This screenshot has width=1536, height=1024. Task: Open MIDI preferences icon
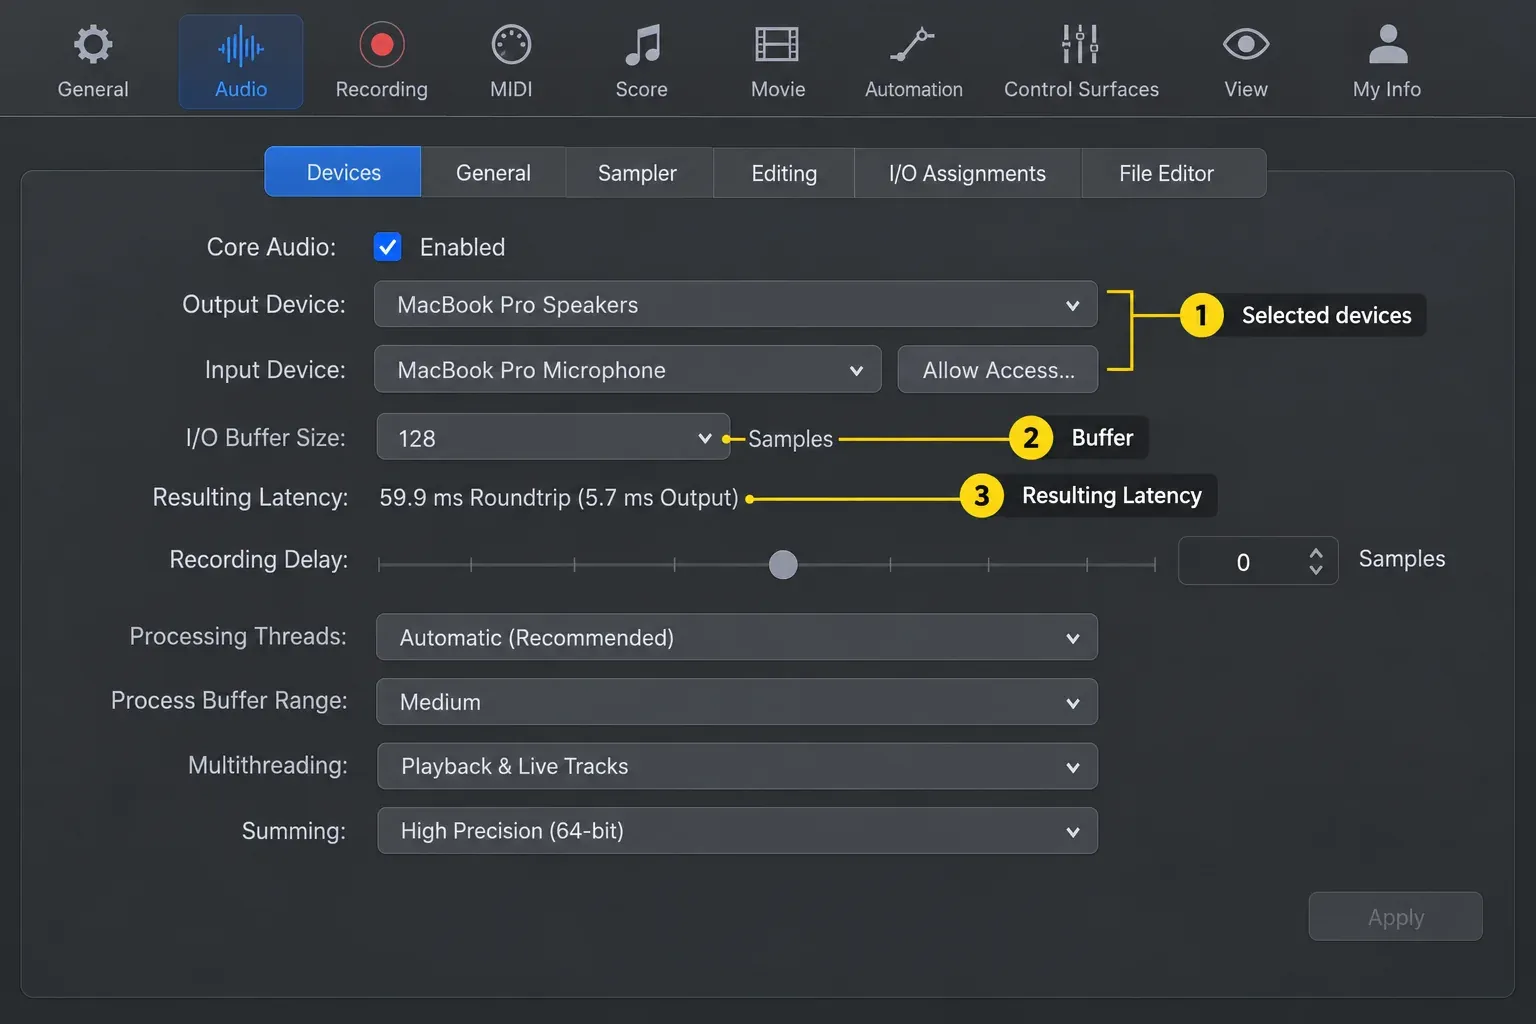coord(511,45)
